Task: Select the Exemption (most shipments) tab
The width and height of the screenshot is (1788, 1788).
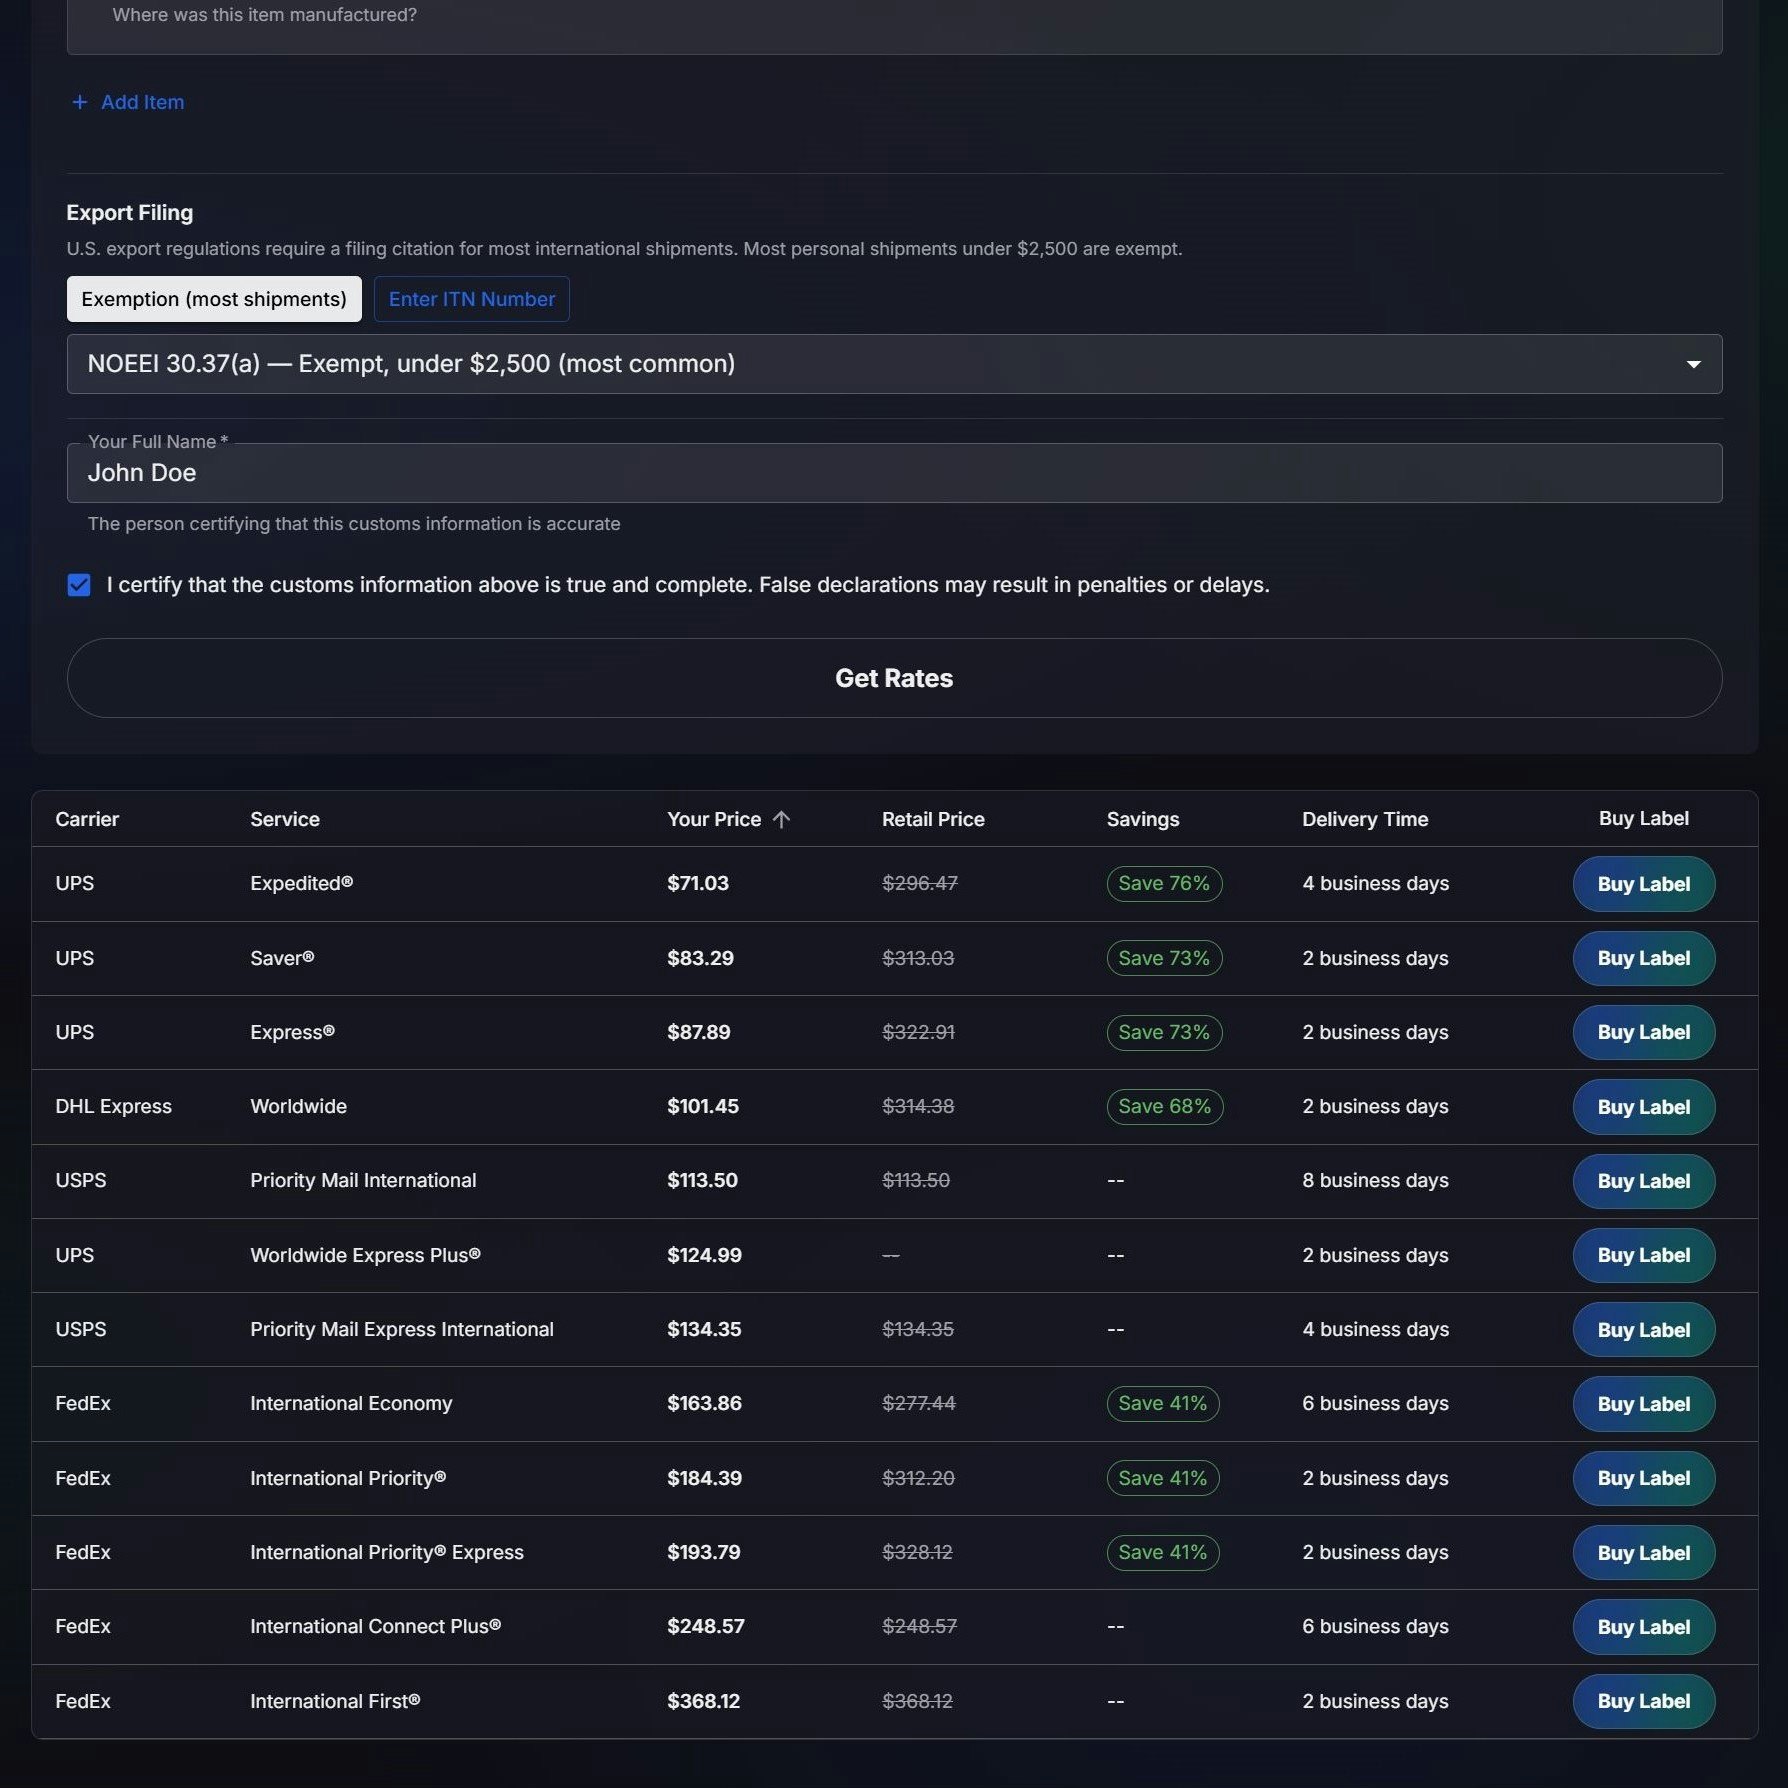Action: [x=213, y=298]
